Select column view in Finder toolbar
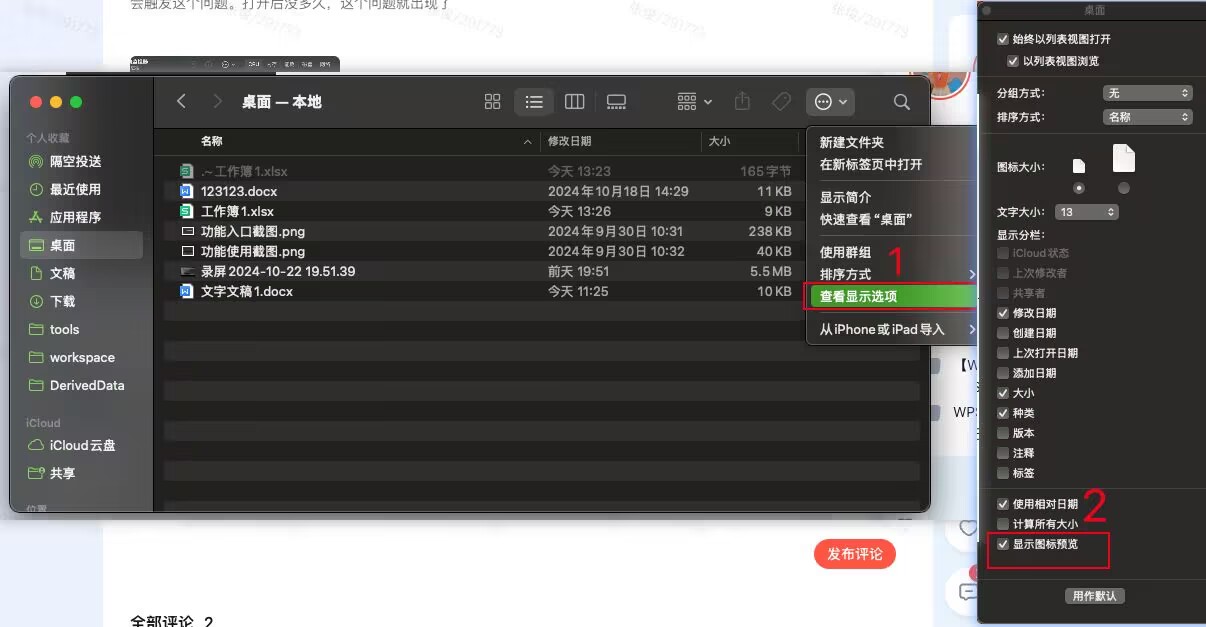 pos(574,102)
